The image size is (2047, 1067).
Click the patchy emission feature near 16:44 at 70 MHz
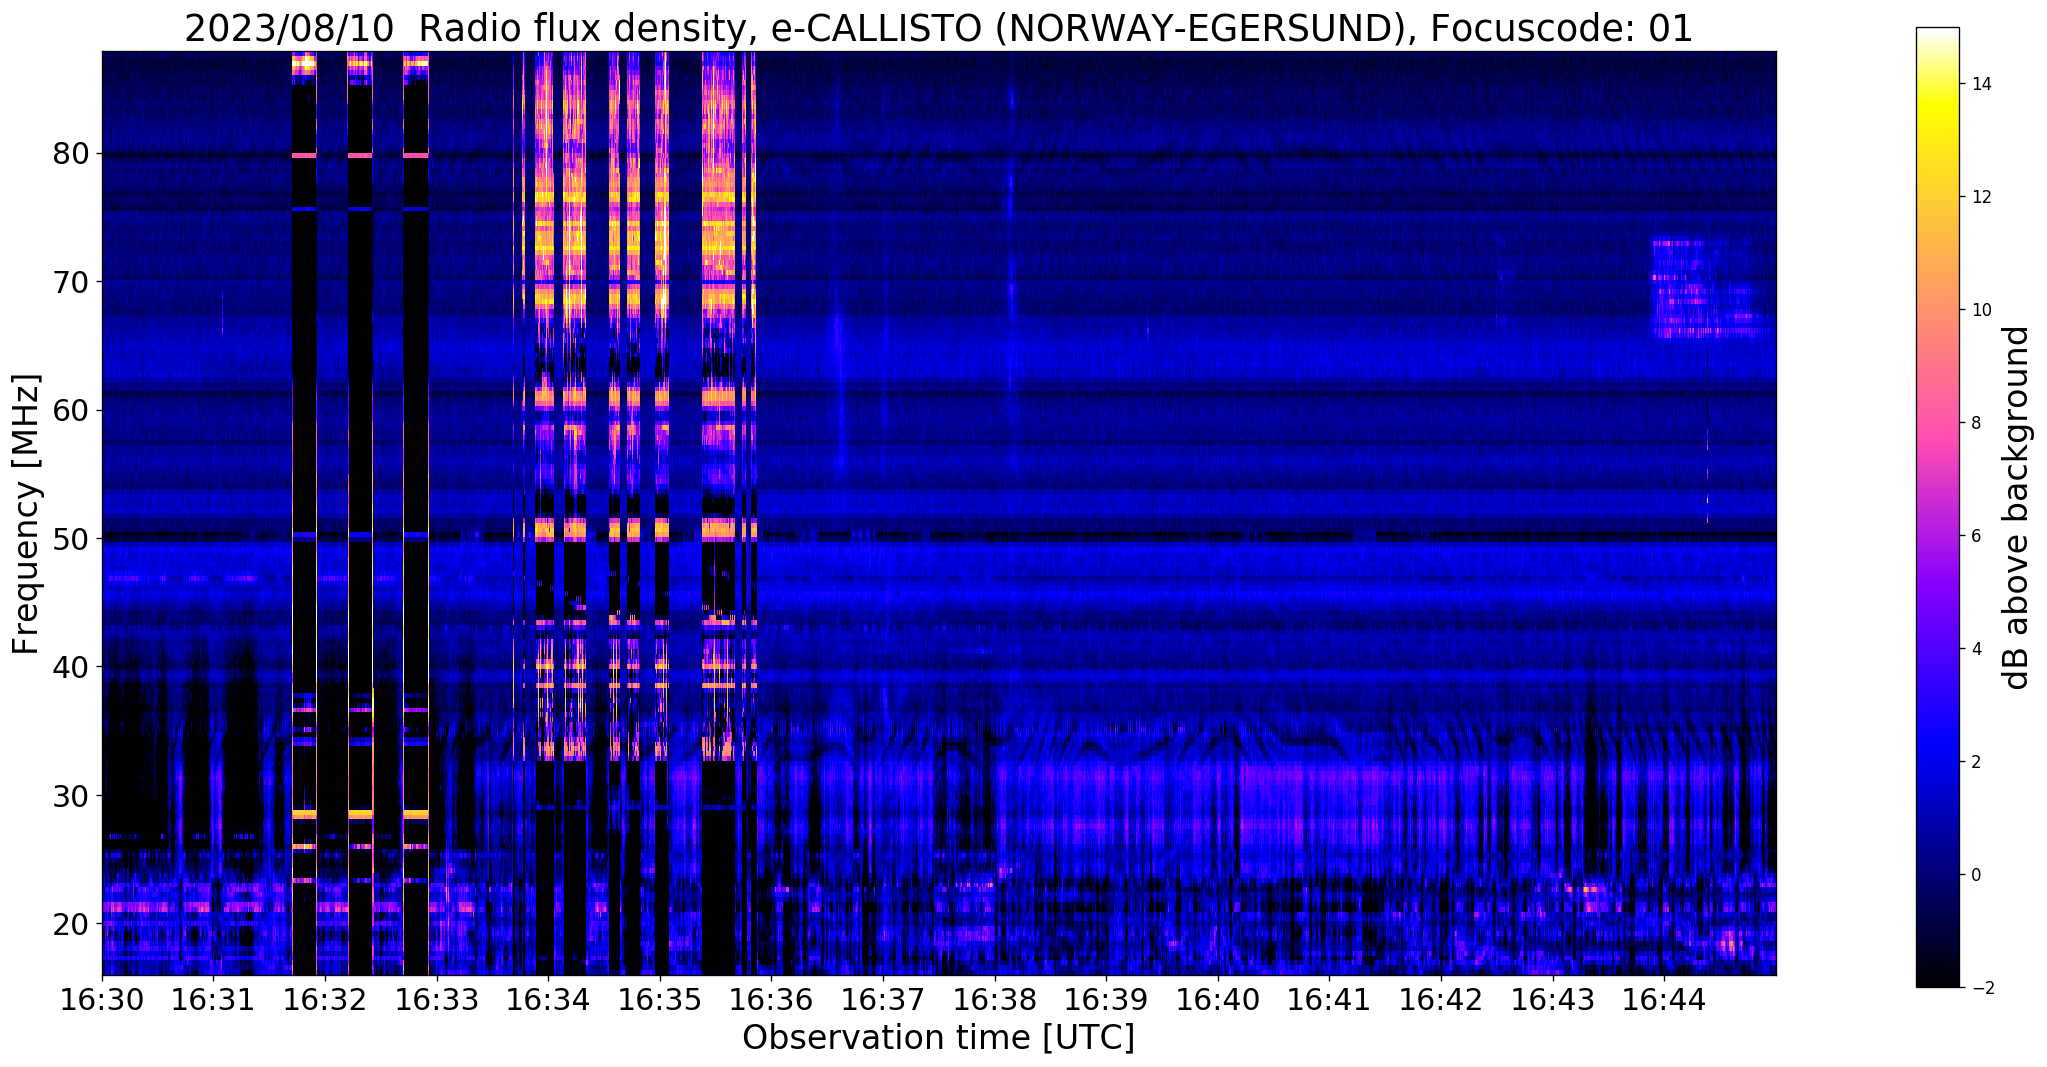pos(1708,288)
